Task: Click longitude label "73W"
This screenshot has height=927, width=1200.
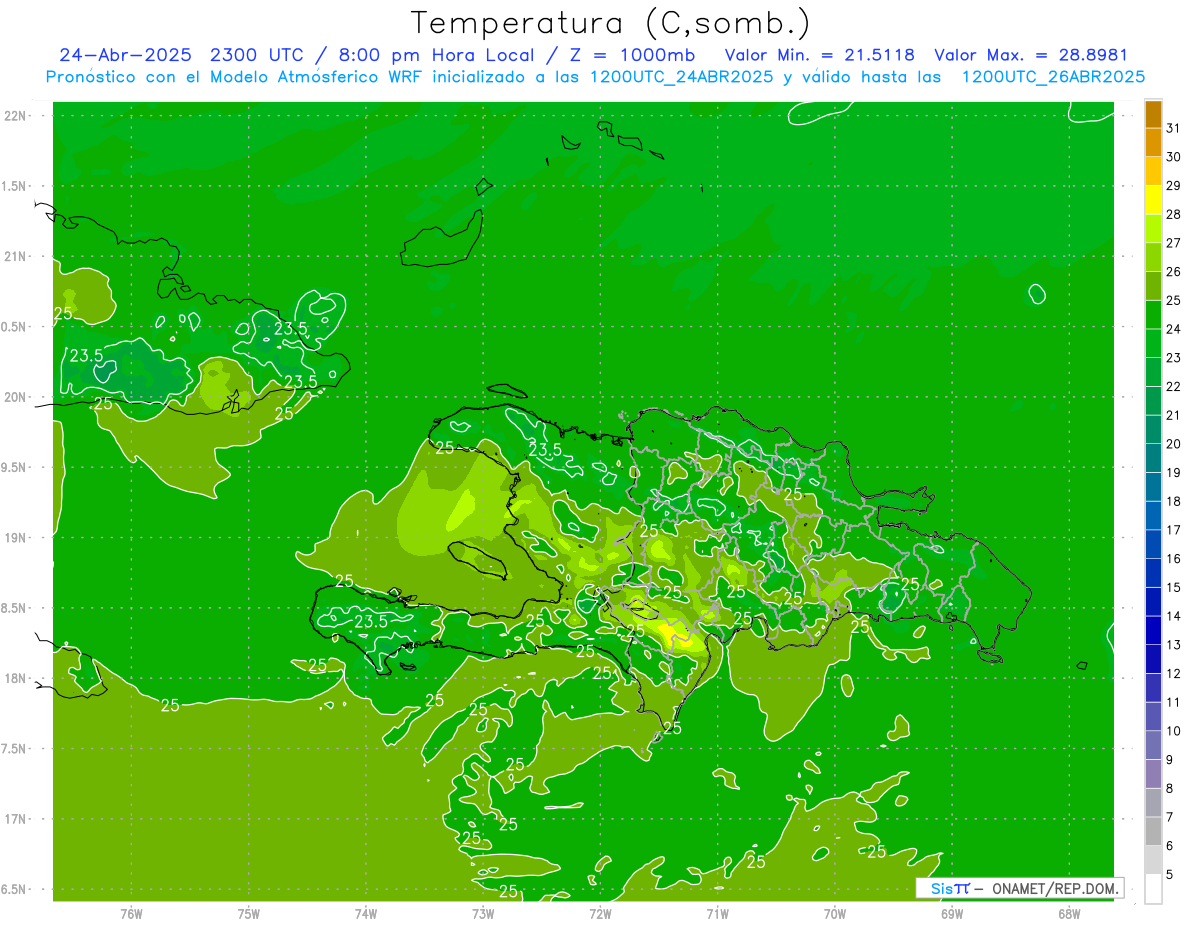Action: tap(483, 913)
